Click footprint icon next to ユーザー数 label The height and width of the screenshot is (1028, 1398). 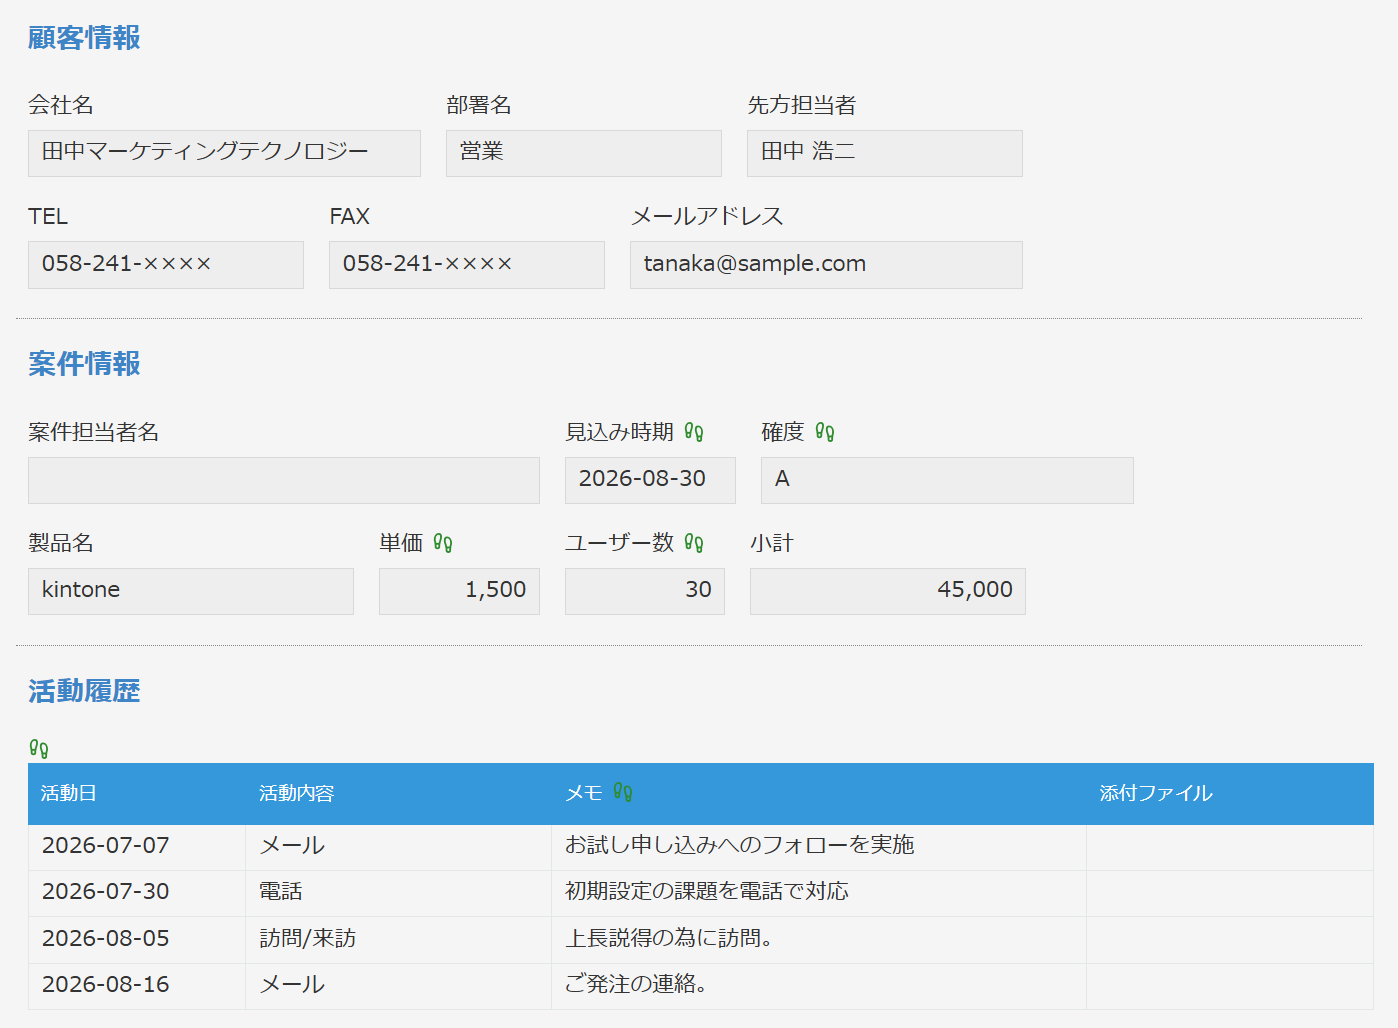tap(694, 543)
